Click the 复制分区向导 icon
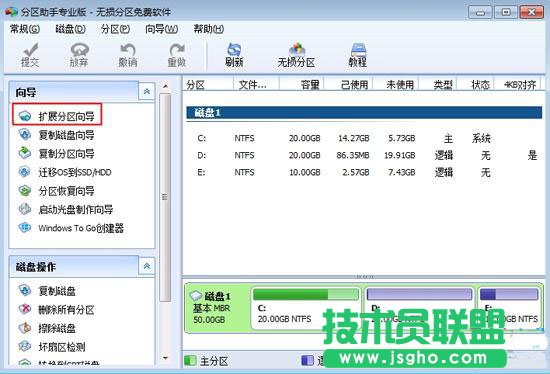550x374 pixels. pos(25,153)
